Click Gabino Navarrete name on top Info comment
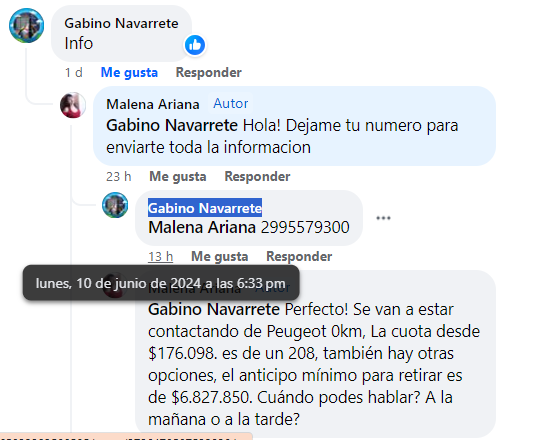The image size is (537, 440). pyautogui.click(x=121, y=23)
